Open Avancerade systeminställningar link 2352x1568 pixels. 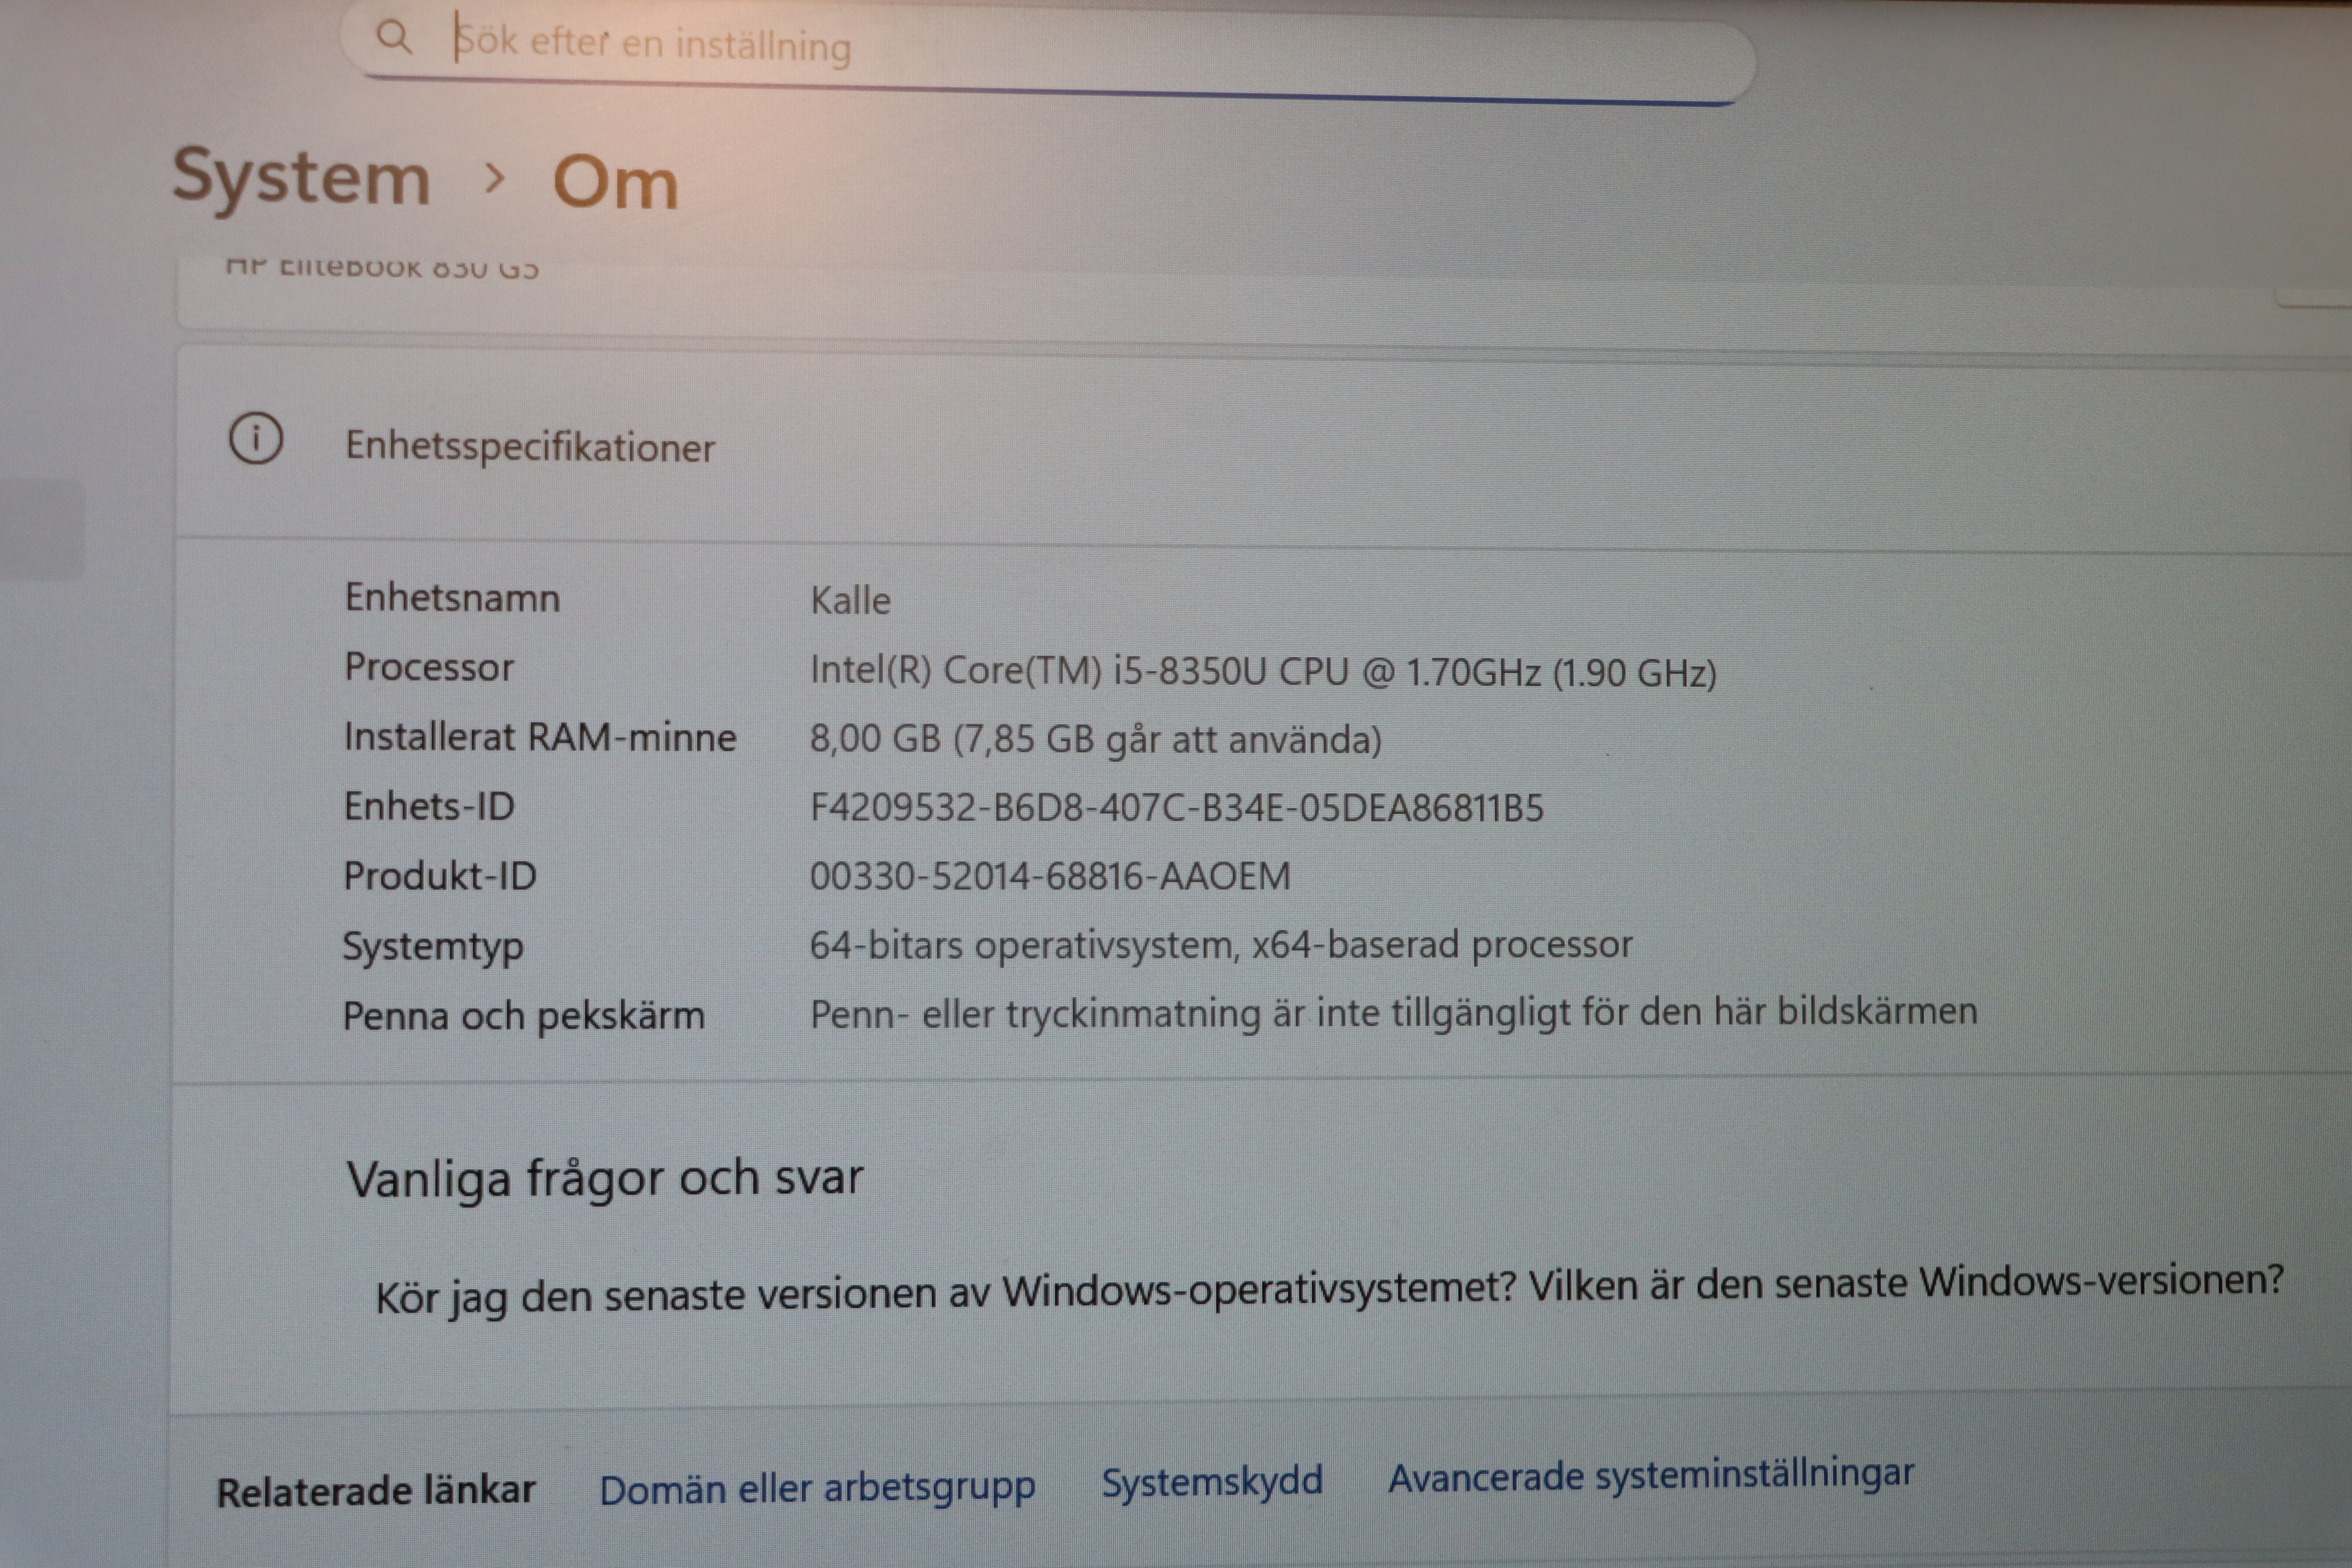pos(1650,1476)
